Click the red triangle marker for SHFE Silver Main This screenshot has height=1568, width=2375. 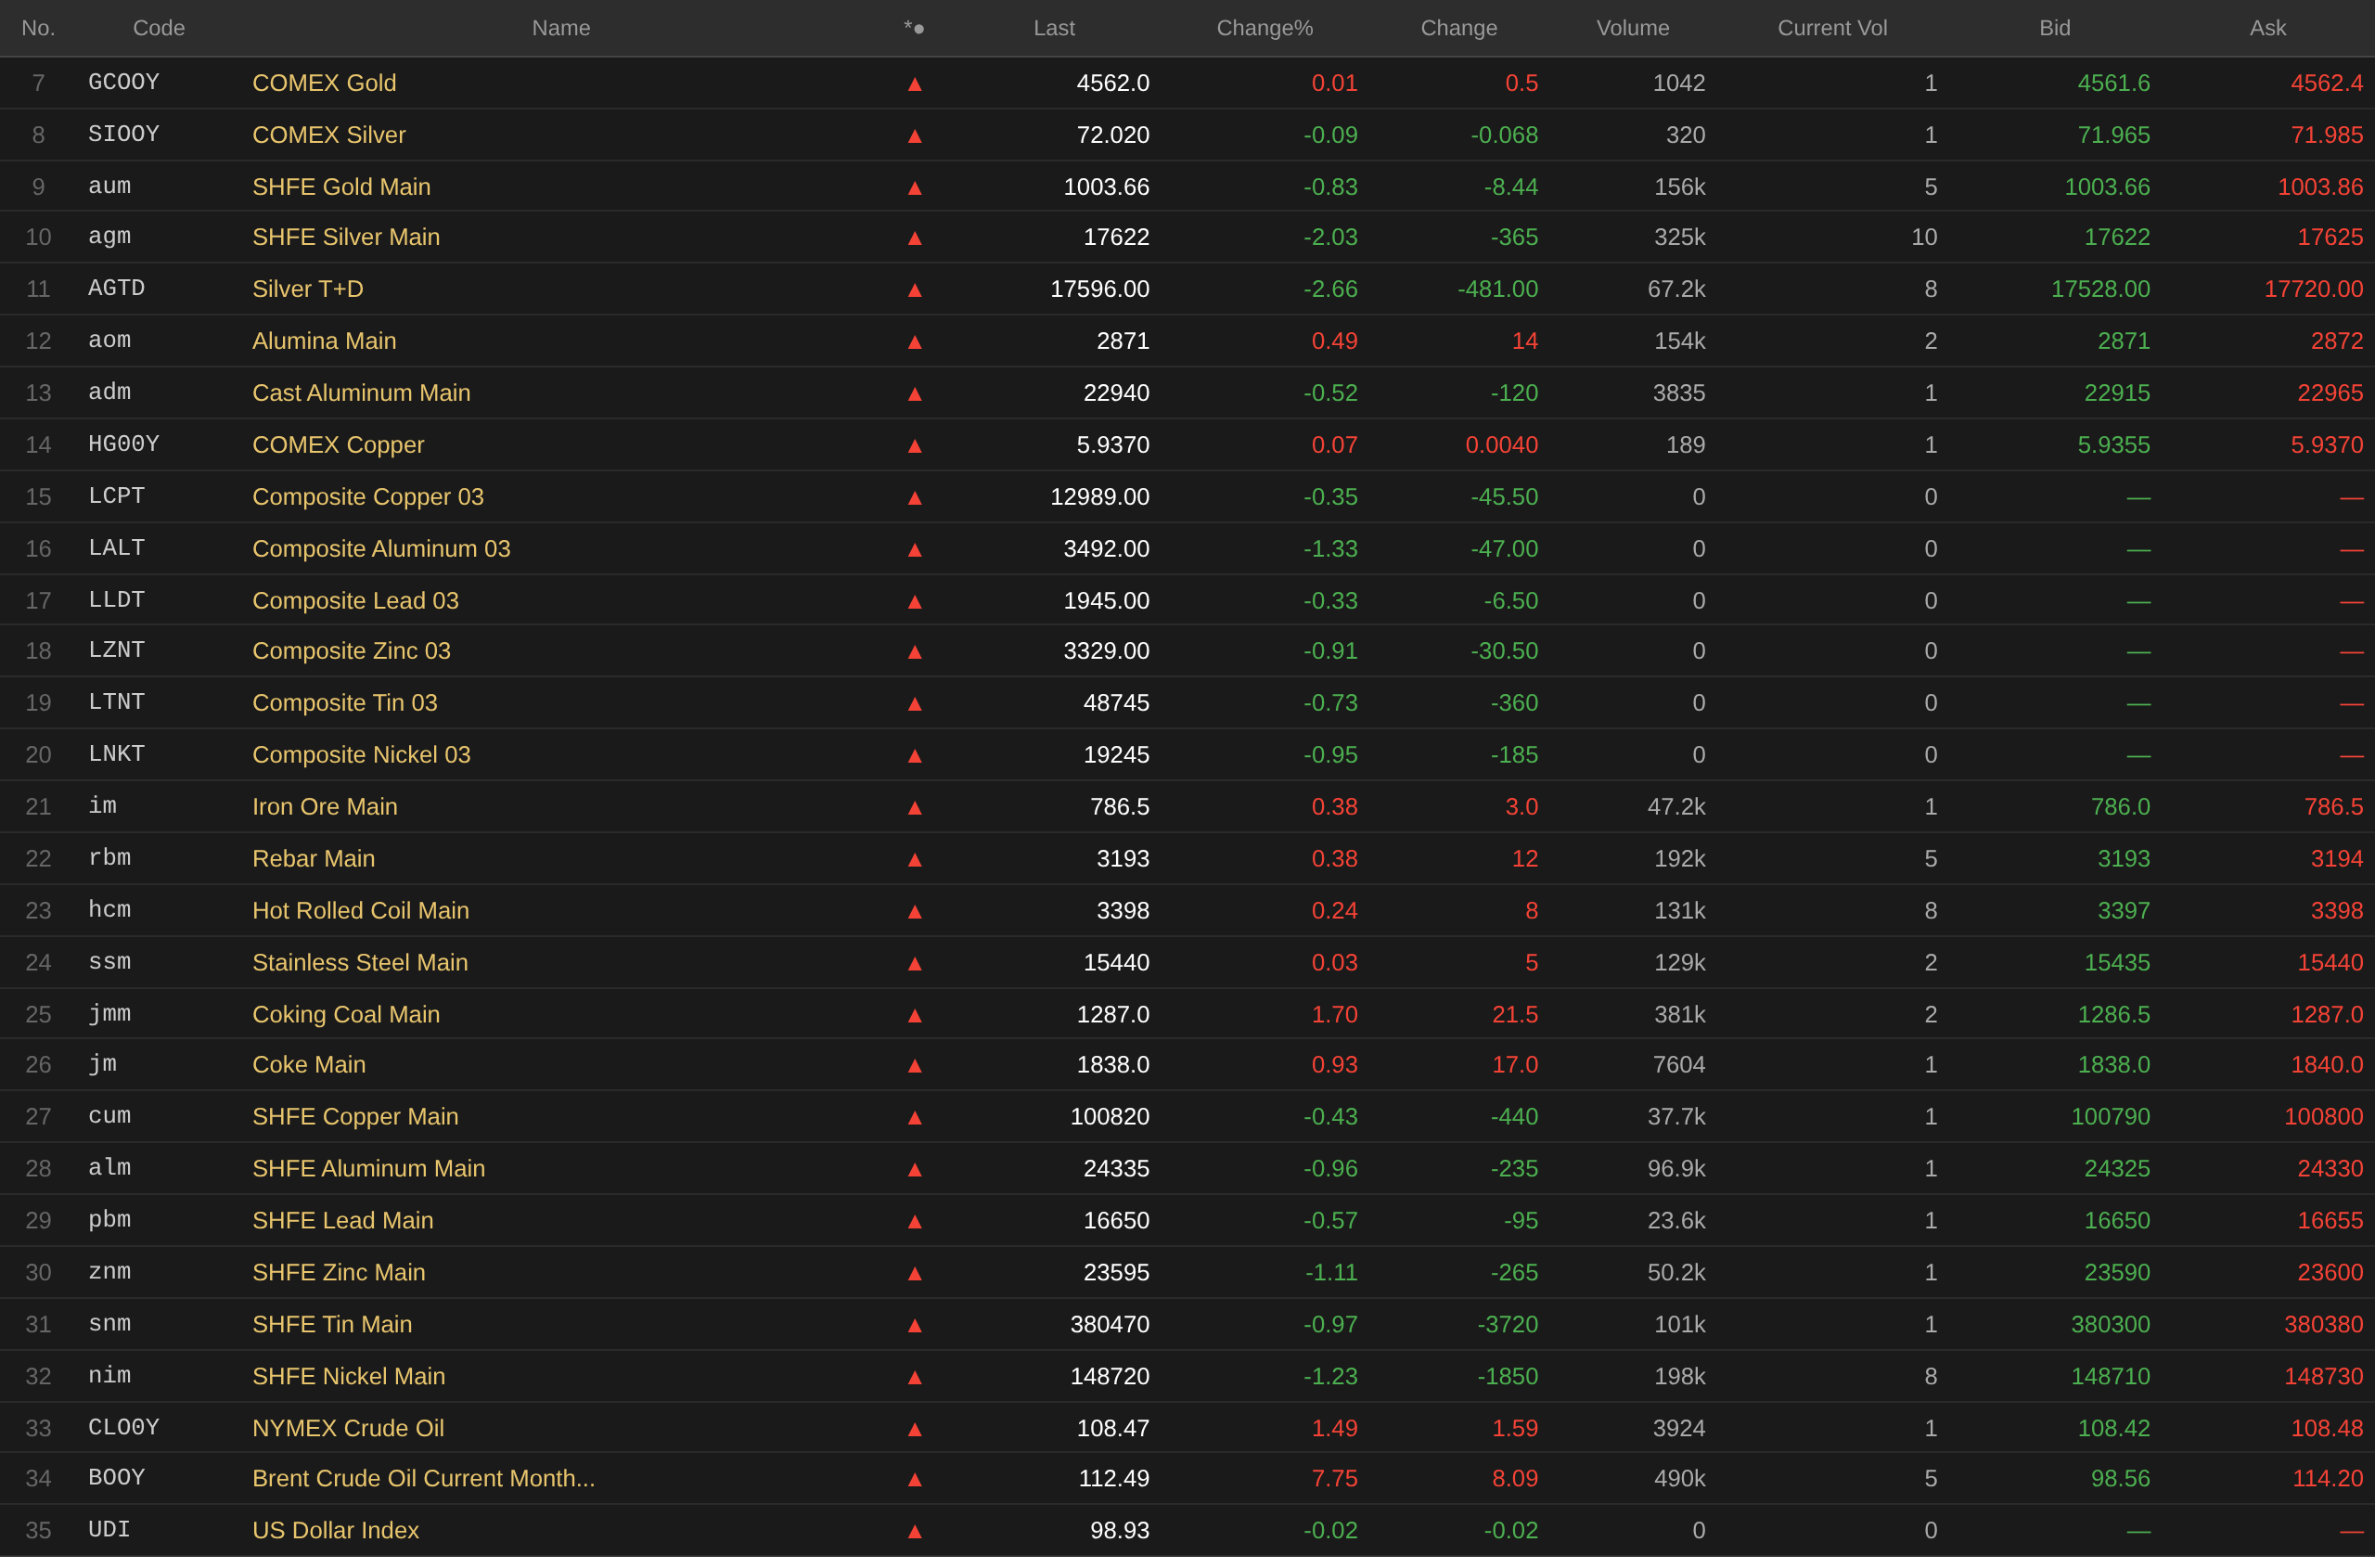[914, 238]
